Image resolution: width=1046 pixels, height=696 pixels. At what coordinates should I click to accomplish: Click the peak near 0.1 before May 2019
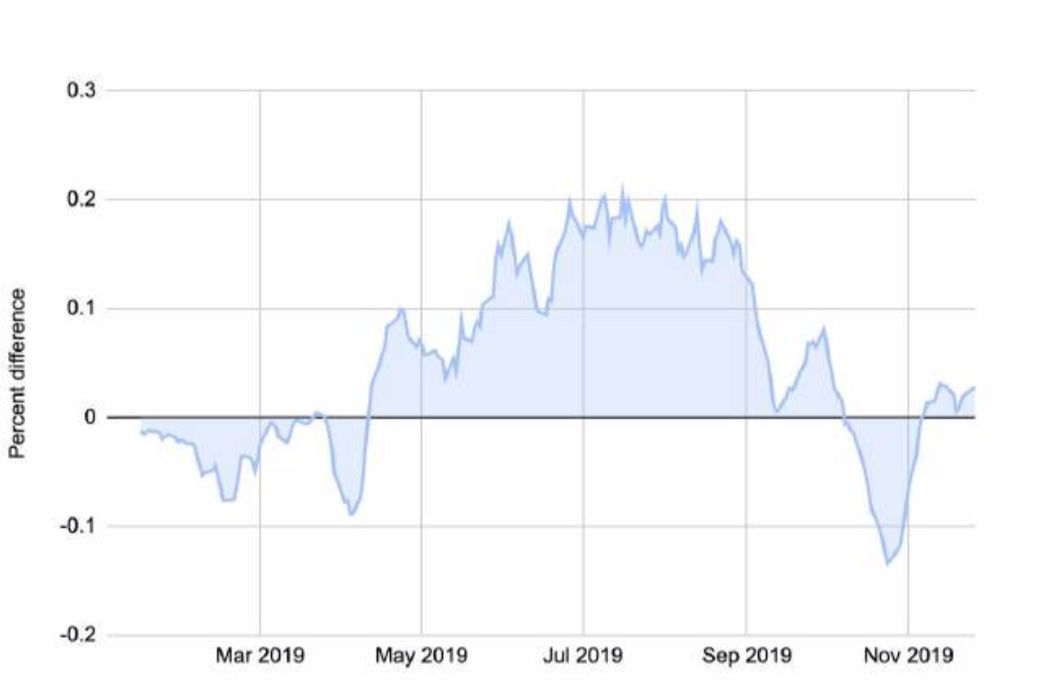[x=400, y=310]
